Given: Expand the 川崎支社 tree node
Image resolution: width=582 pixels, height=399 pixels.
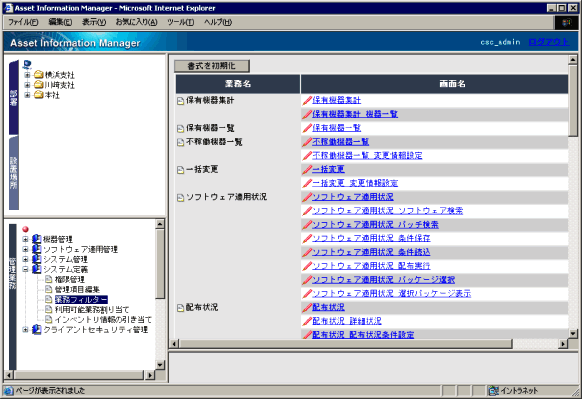Looking at the screenshot, I should click(27, 85).
